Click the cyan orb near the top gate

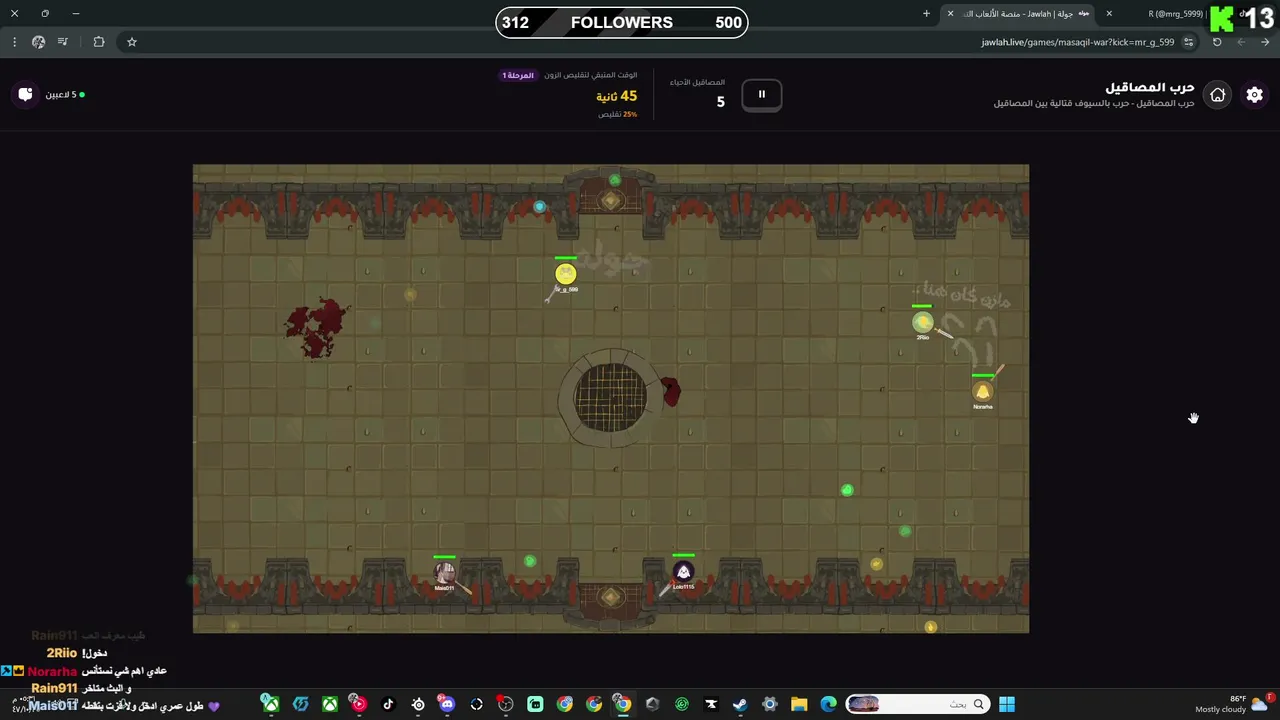pyautogui.click(x=540, y=207)
